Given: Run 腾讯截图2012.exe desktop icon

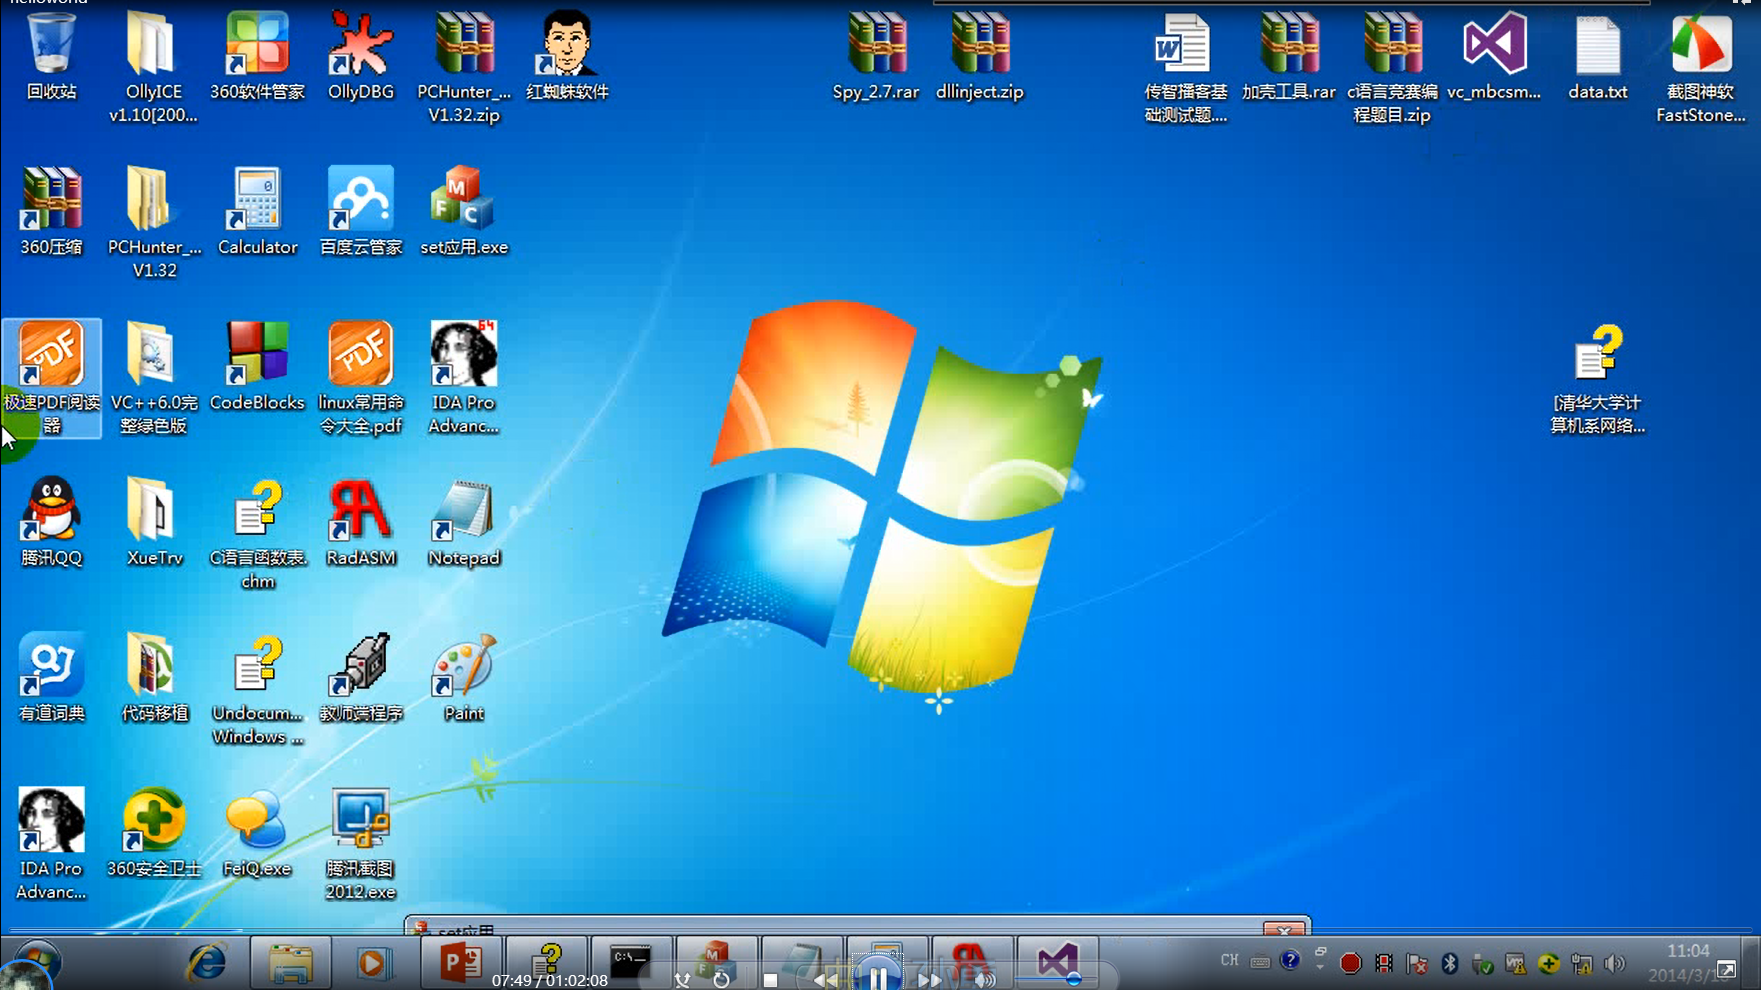Looking at the screenshot, I should pyautogui.click(x=361, y=844).
